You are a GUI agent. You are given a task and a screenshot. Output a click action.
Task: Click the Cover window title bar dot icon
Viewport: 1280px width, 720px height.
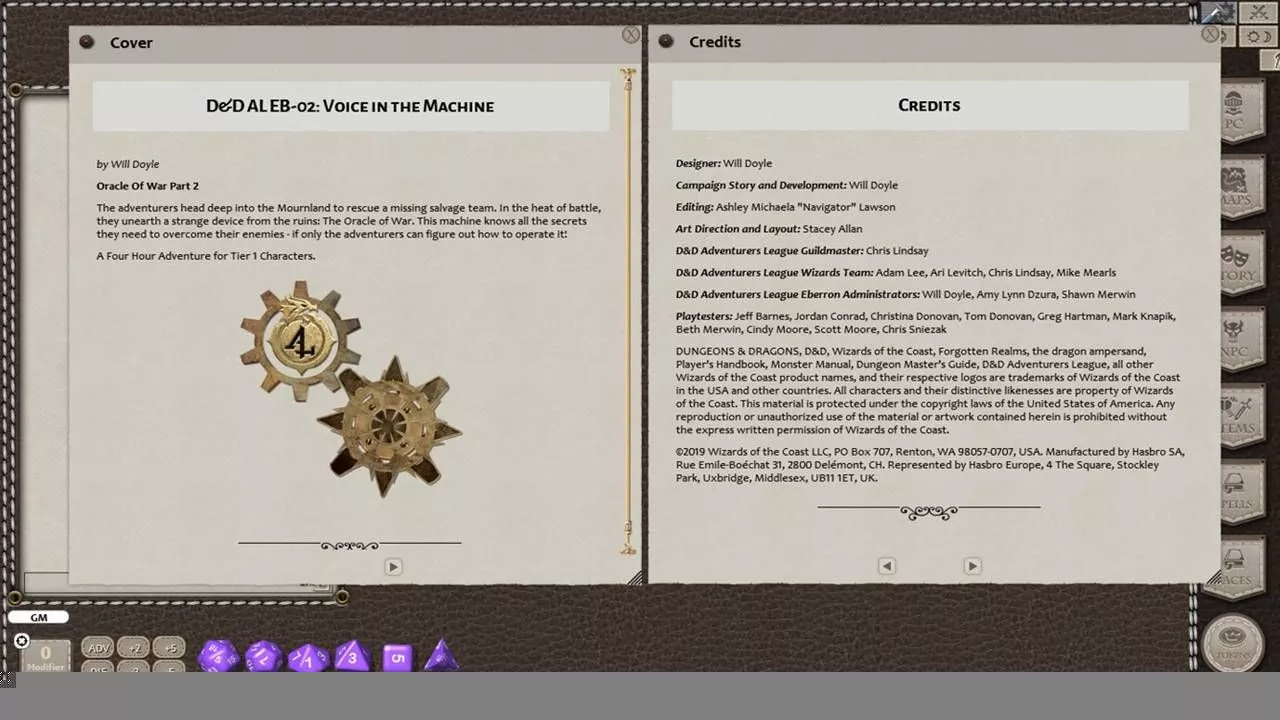pos(86,42)
